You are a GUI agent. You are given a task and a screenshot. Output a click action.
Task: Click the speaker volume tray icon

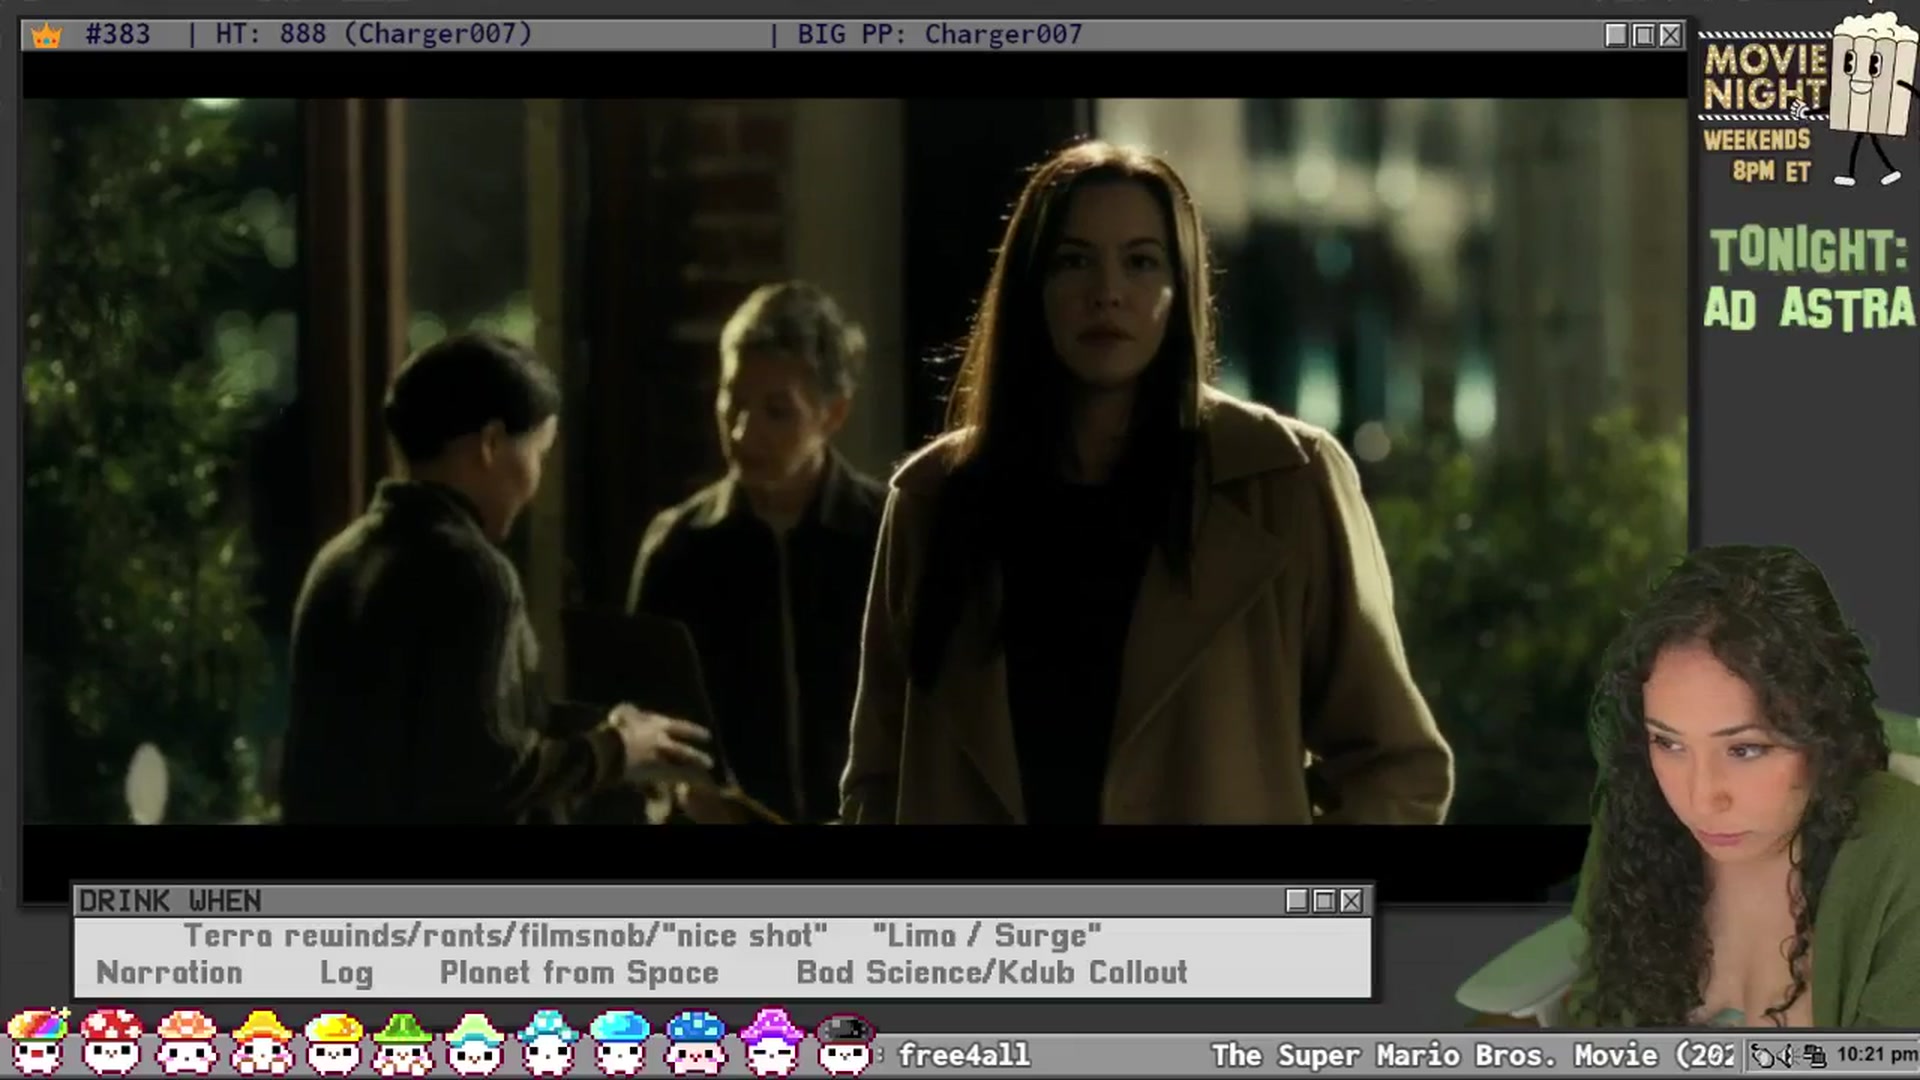(x=1788, y=1055)
